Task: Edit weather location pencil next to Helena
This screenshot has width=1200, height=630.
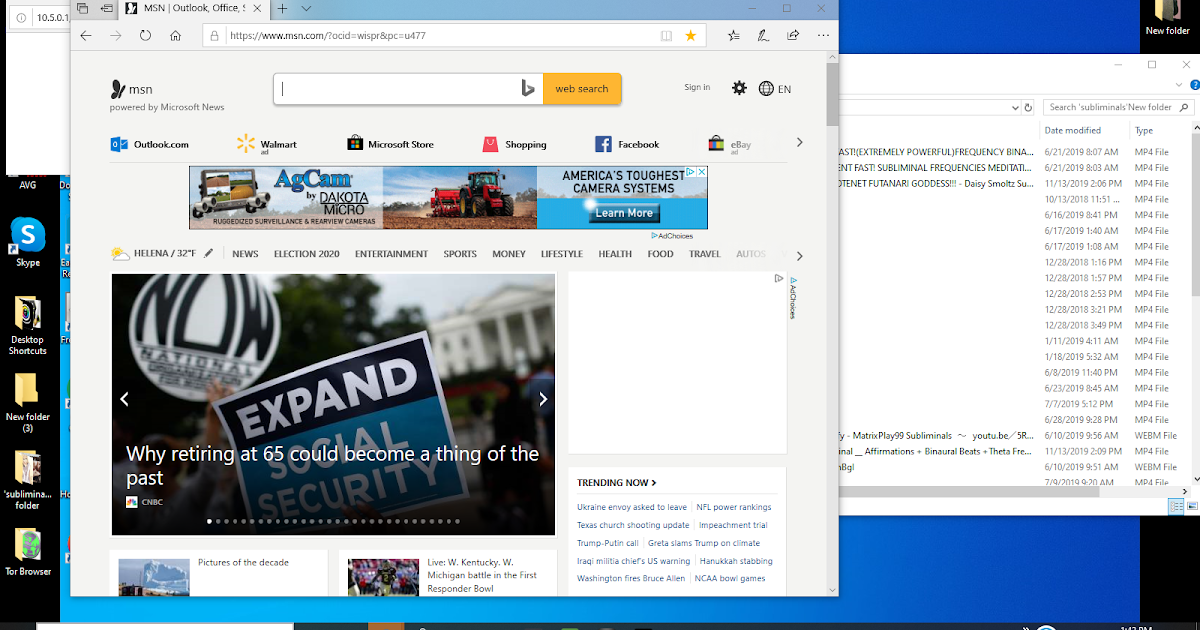Action: tap(208, 254)
